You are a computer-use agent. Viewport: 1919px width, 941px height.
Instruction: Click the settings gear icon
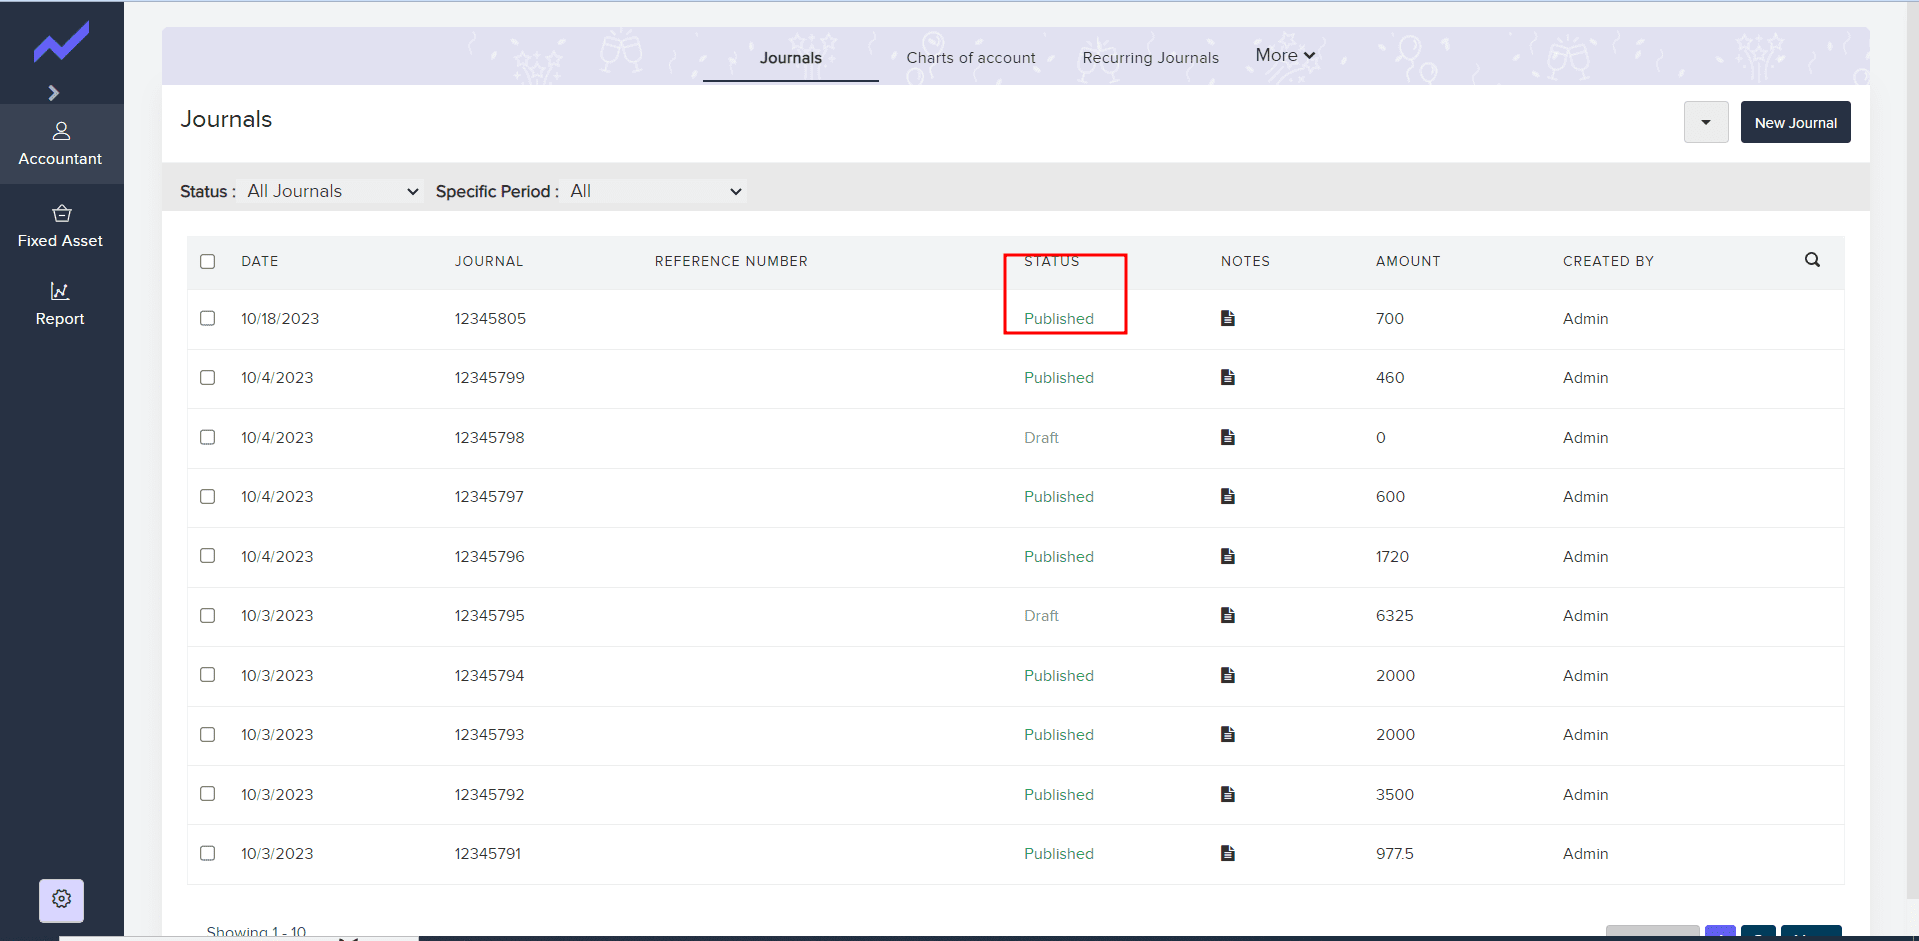coord(61,899)
